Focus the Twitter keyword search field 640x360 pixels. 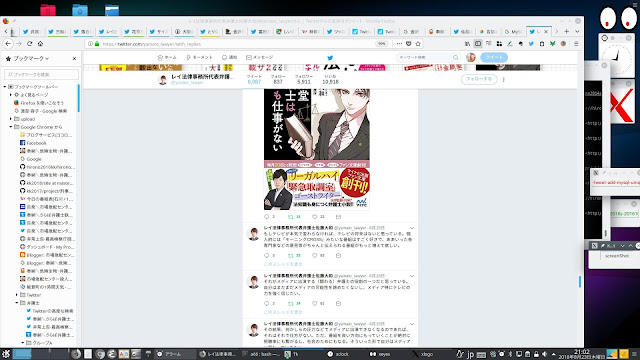428,58
